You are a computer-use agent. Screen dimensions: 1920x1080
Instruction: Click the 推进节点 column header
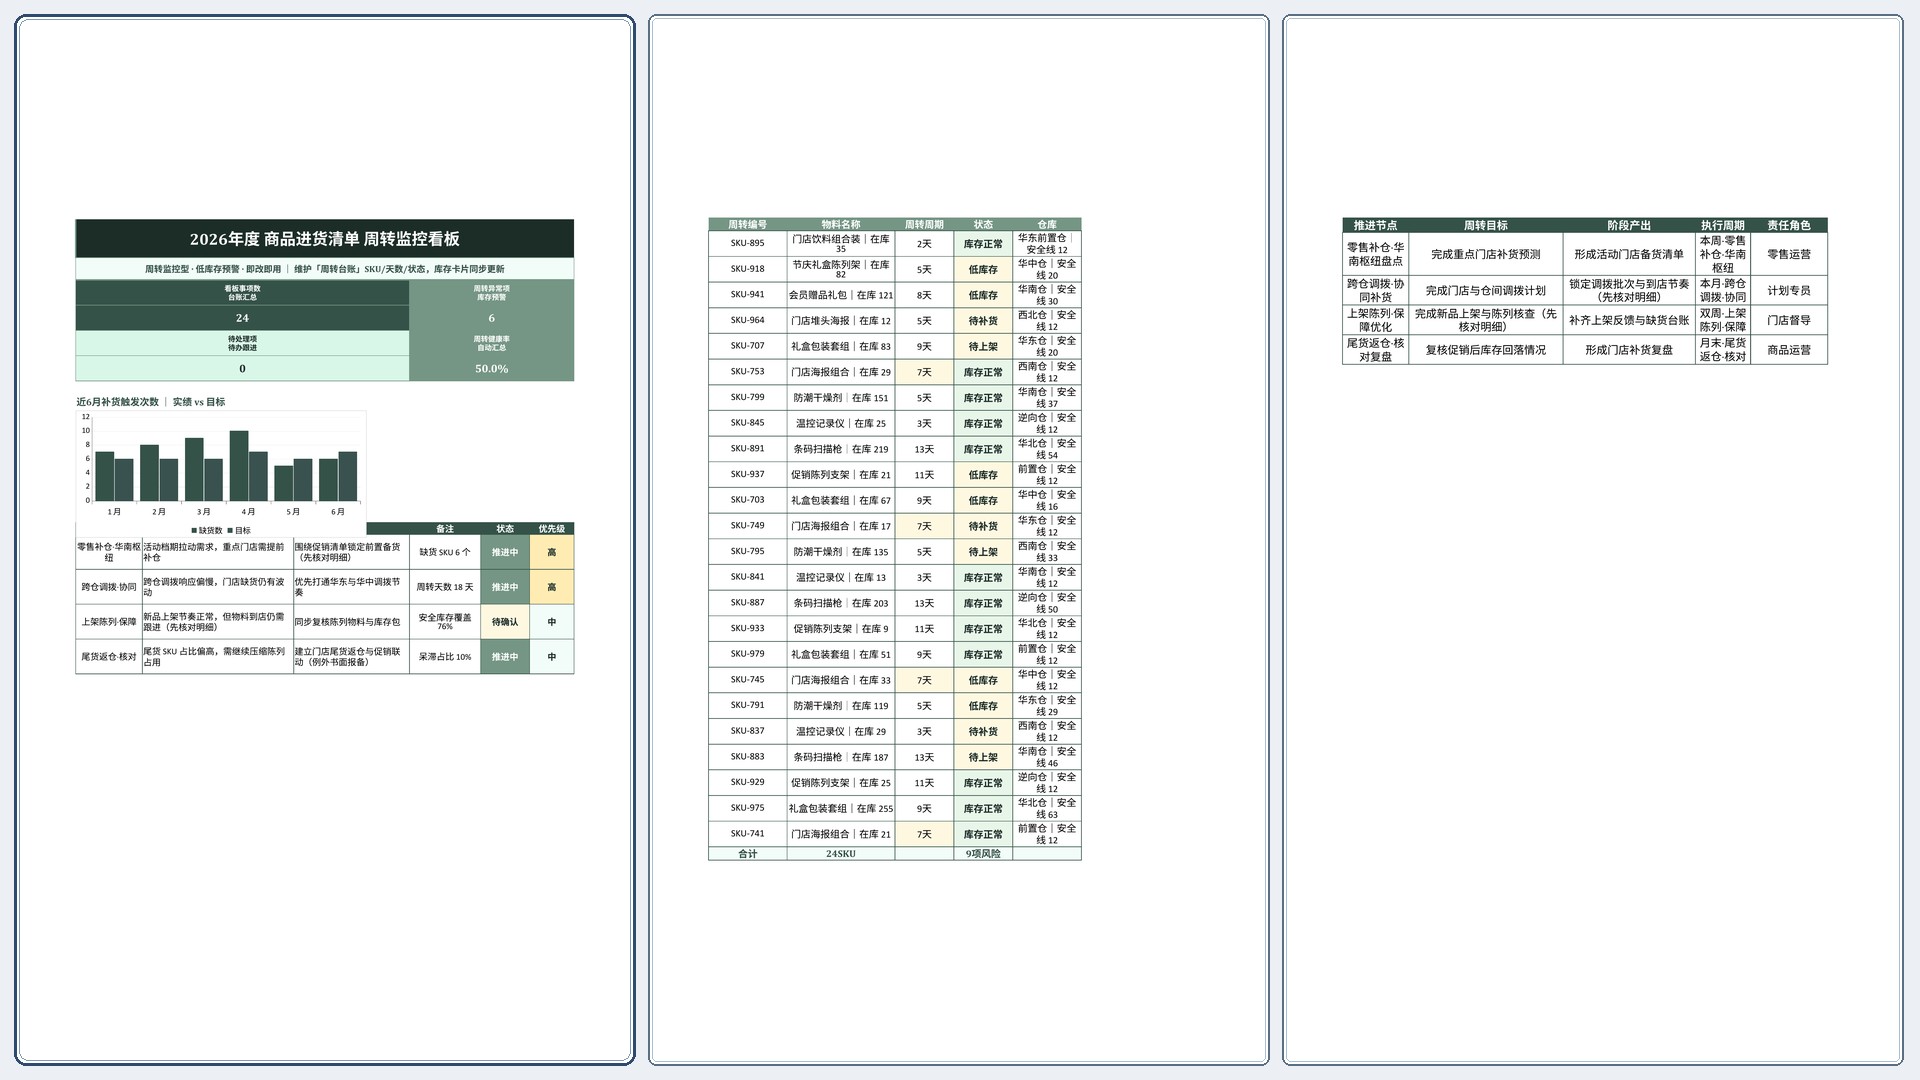[x=1375, y=226]
